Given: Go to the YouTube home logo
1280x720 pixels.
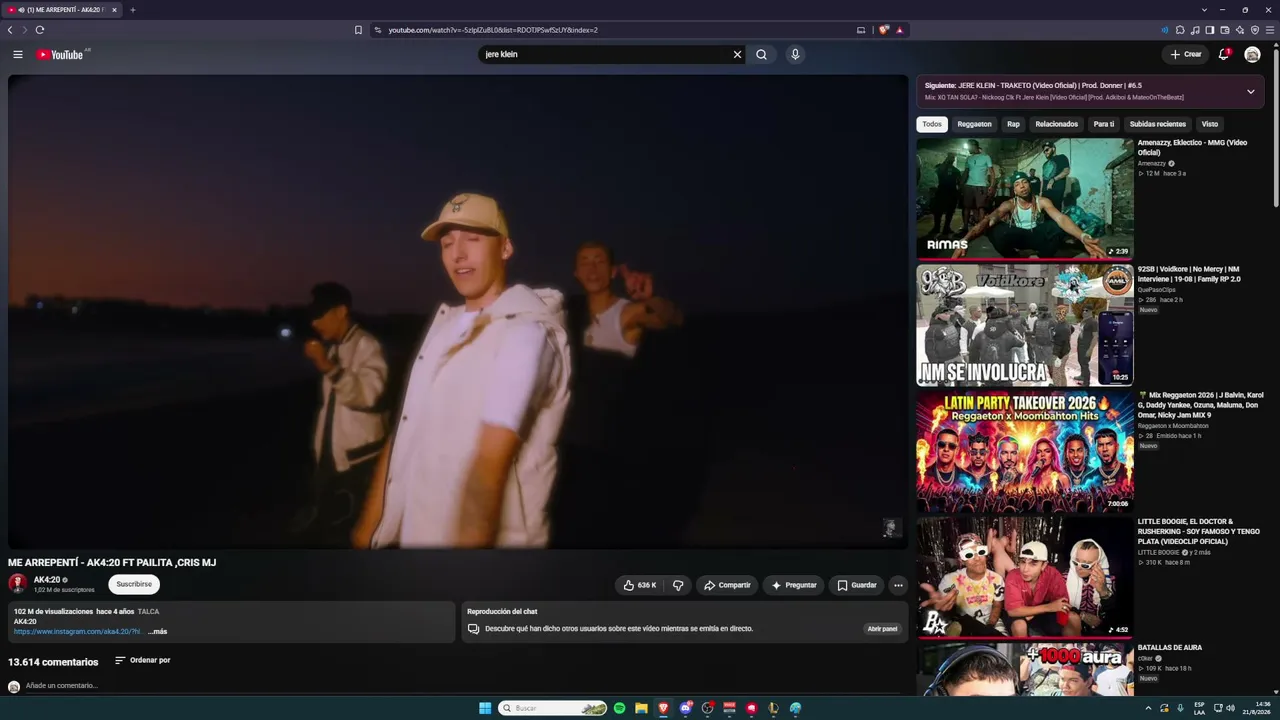Looking at the screenshot, I should [60, 55].
